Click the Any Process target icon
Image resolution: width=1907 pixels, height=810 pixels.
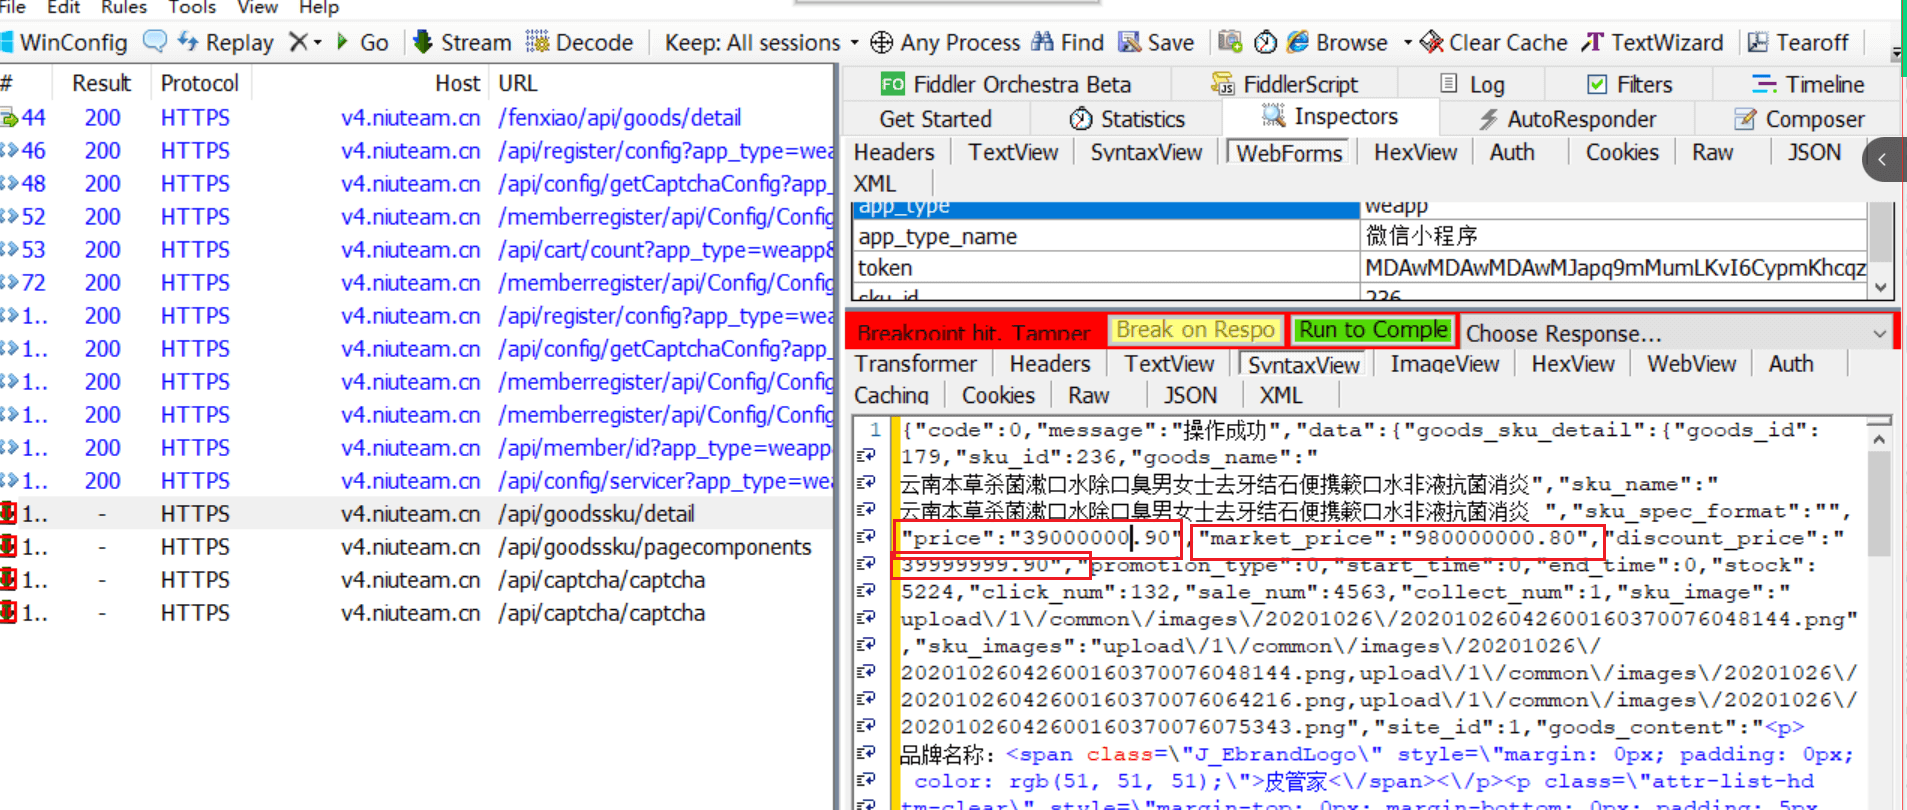point(881,42)
